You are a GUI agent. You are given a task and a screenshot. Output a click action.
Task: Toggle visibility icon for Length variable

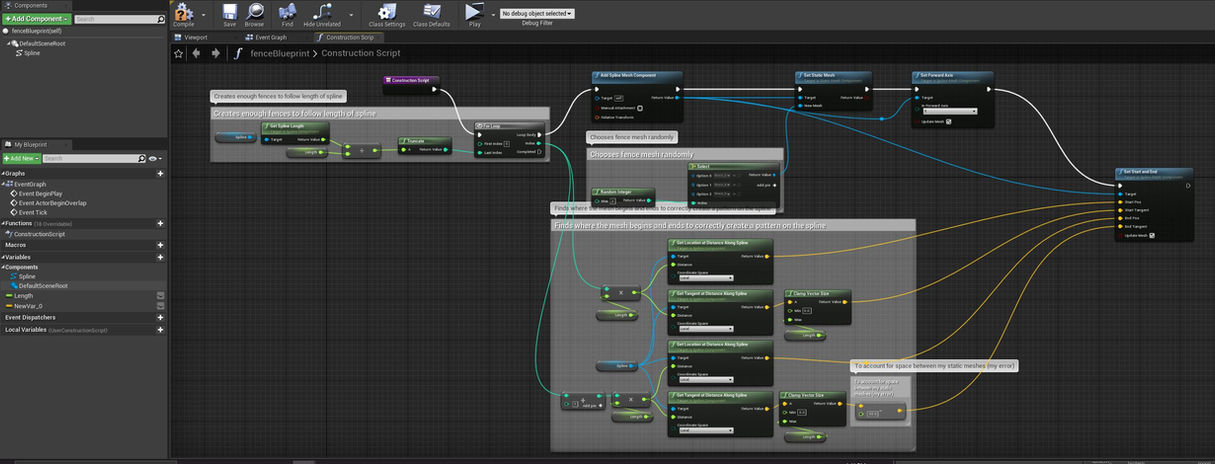pyautogui.click(x=160, y=296)
